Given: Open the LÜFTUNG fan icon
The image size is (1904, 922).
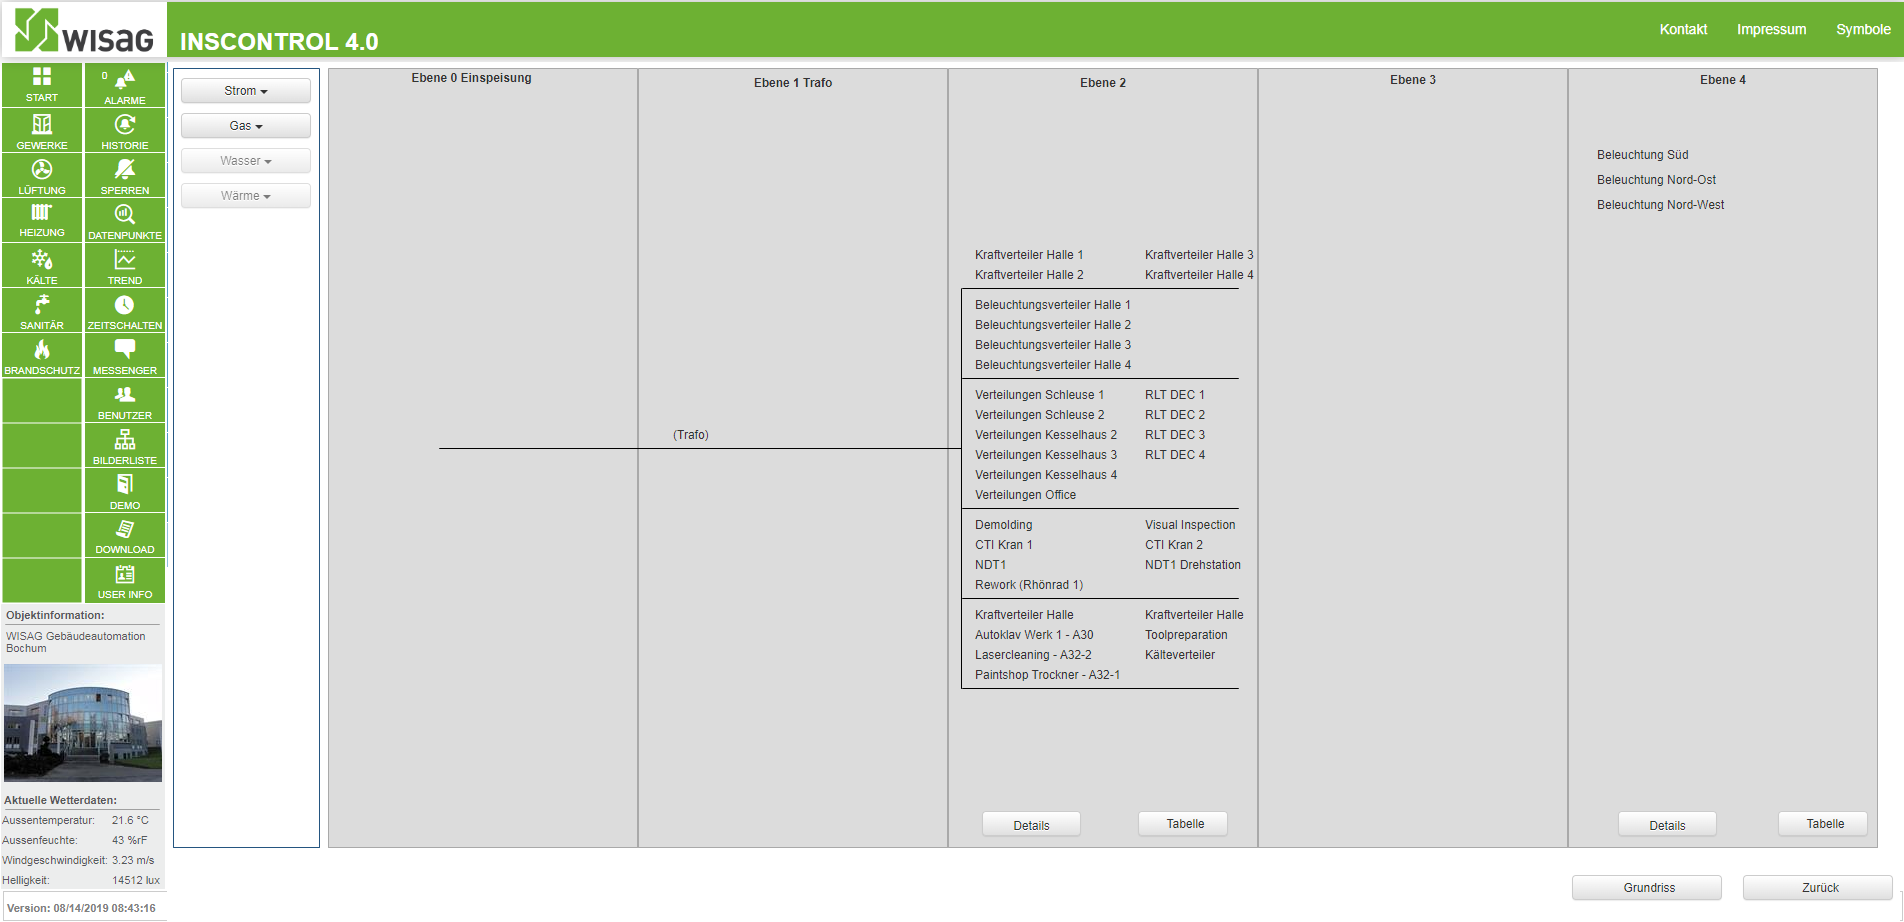Looking at the screenshot, I should point(42,169).
